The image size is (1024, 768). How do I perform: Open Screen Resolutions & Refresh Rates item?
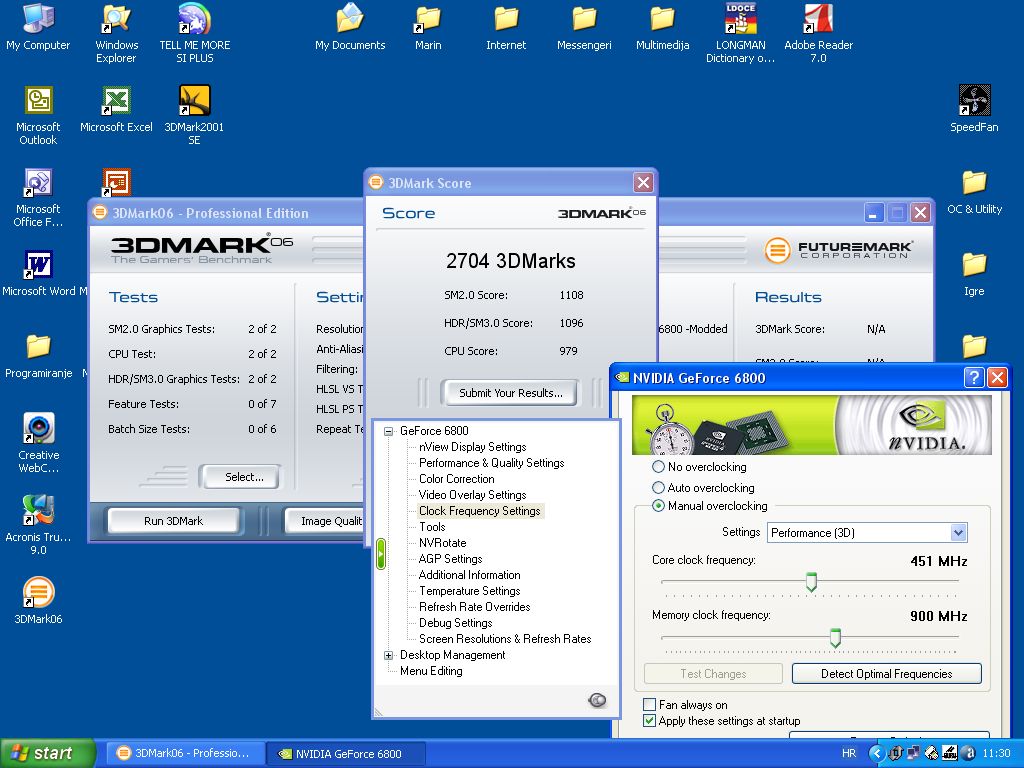click(505, 639)
